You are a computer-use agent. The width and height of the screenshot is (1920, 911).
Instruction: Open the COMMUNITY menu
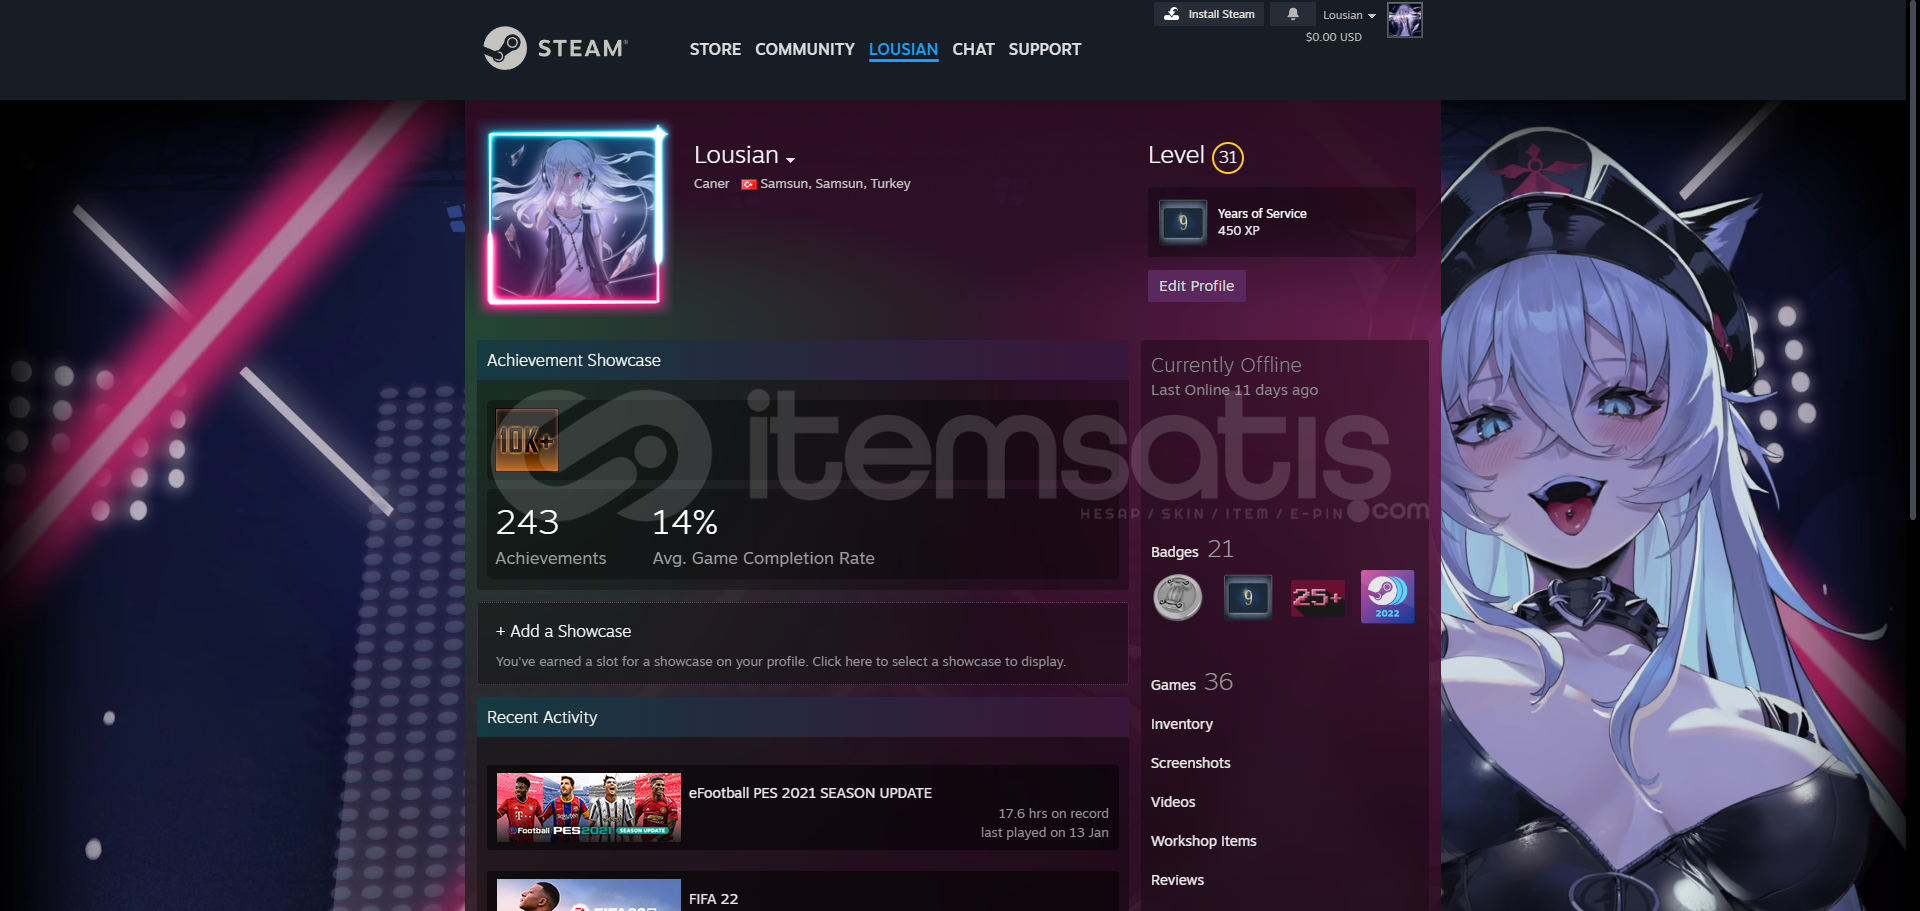coord(804,49)
